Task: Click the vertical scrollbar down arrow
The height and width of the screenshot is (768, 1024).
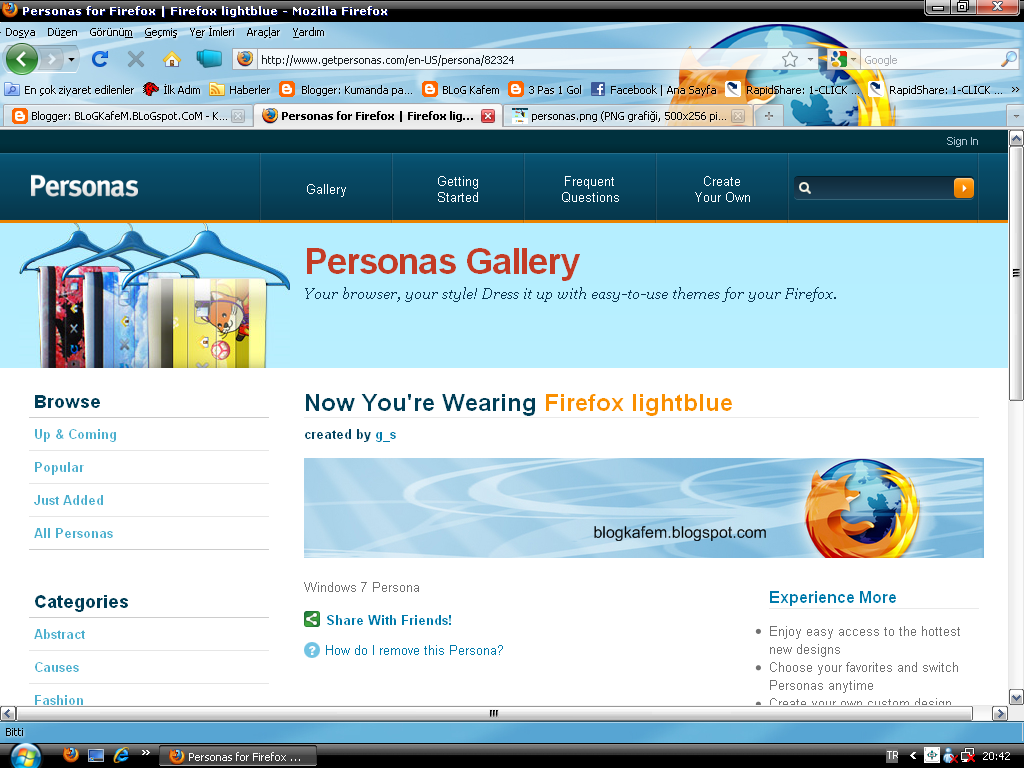Action: [1016, 697]
